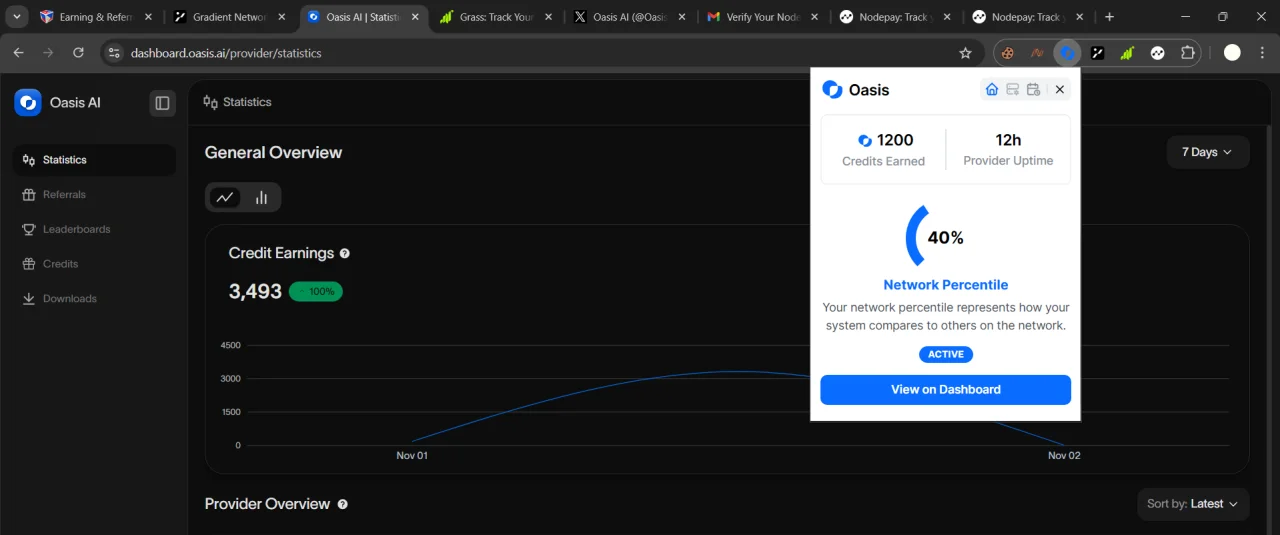Image resolution: width=1280 pixels, height=535 pixels.
Task: Click the Oasis logo in popup header
Action: [x=832, y=90]
